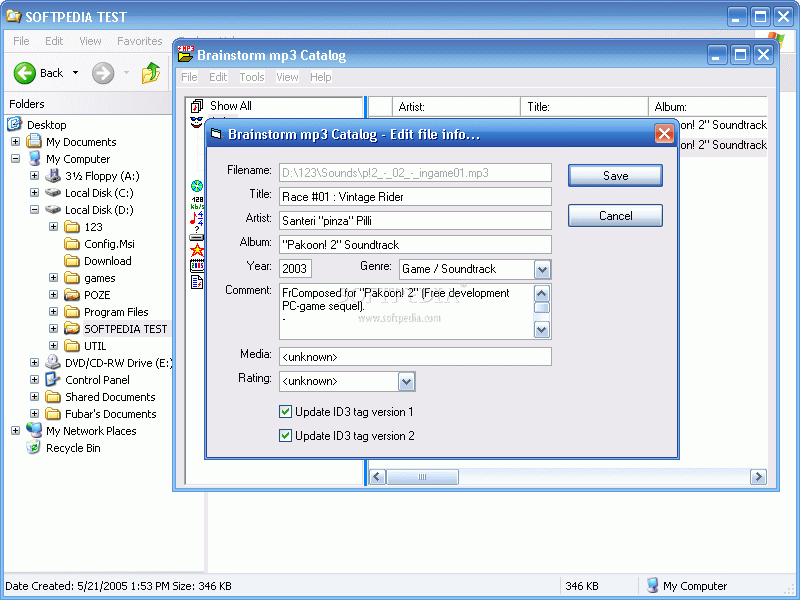Click the Show All music files icon
The image size is (800, 600).
(x=197, y=106)
